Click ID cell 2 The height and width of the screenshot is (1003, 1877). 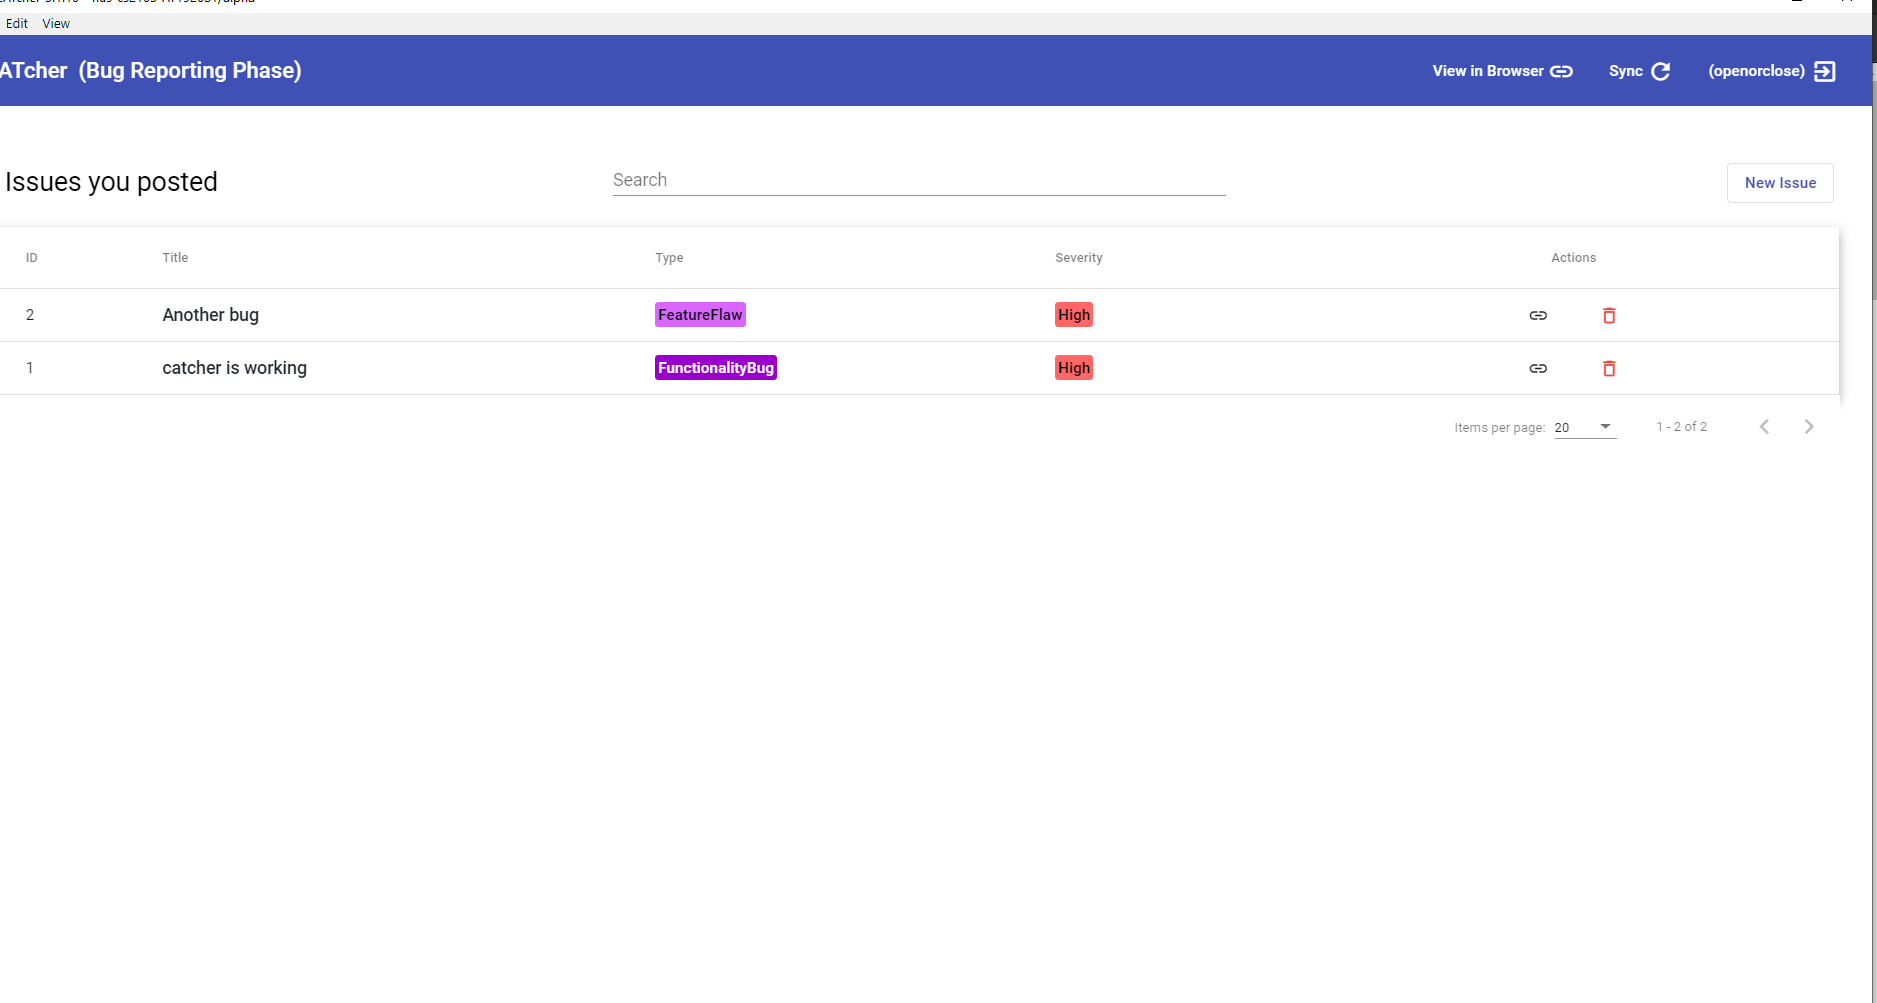(30, 315)
